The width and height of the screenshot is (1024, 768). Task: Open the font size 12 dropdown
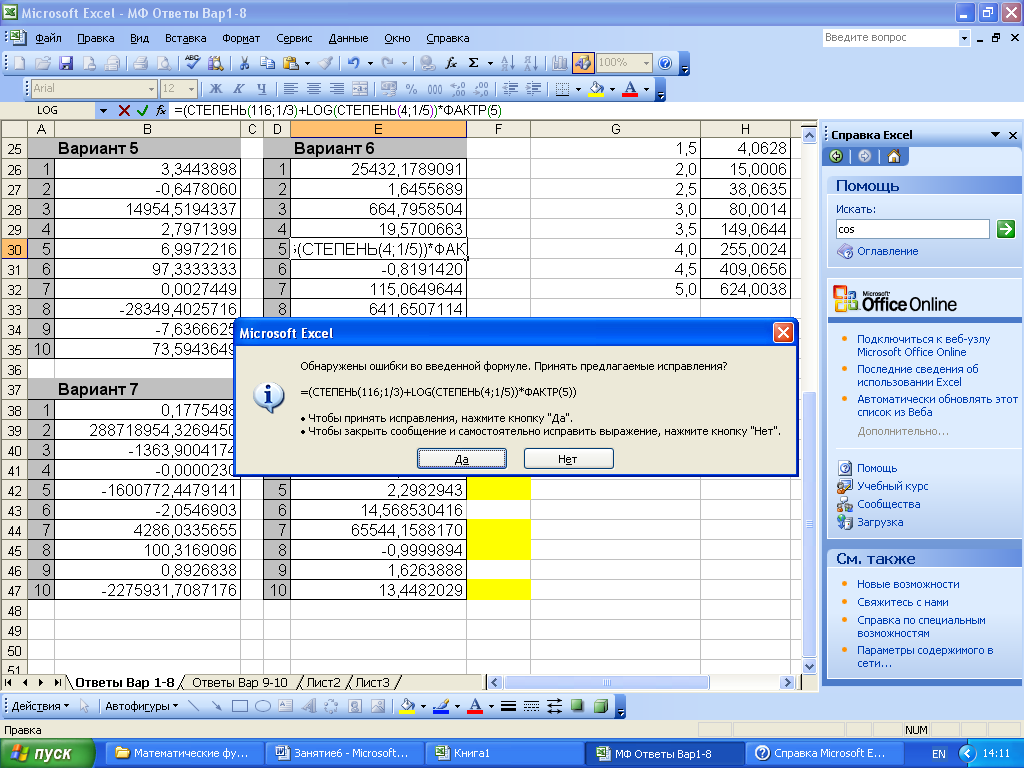[x=192, y=89]
